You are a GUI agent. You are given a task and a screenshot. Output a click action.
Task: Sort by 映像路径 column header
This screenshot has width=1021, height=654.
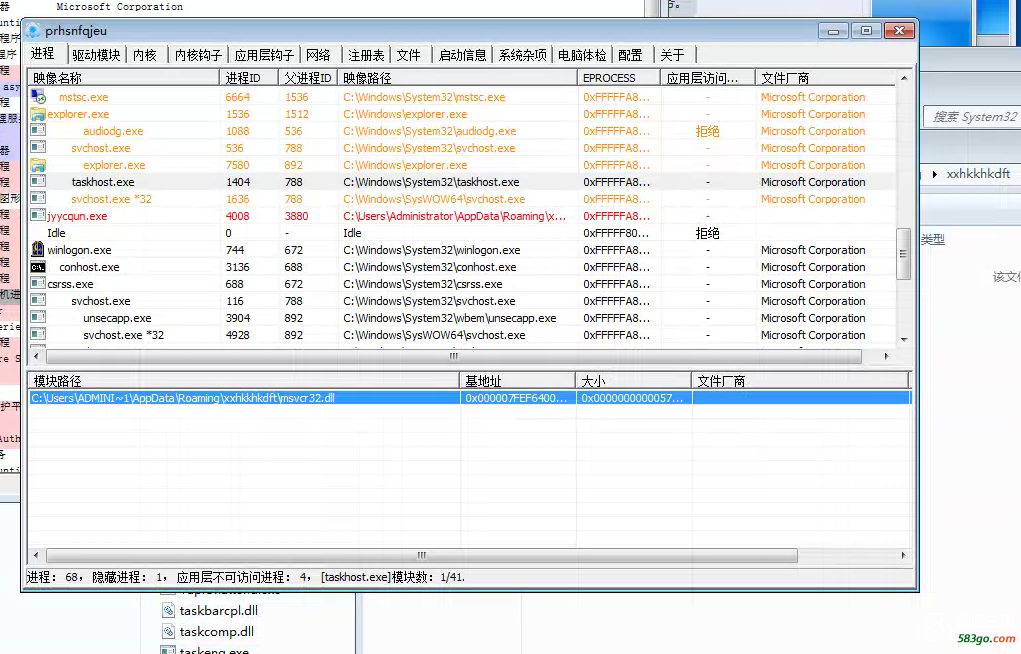(x=457, y=78)
